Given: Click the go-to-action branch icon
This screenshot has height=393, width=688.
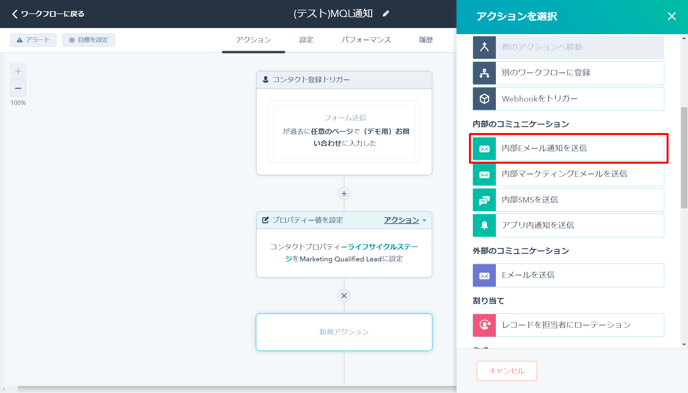Looking at the screenshot, I should (484, 47).
